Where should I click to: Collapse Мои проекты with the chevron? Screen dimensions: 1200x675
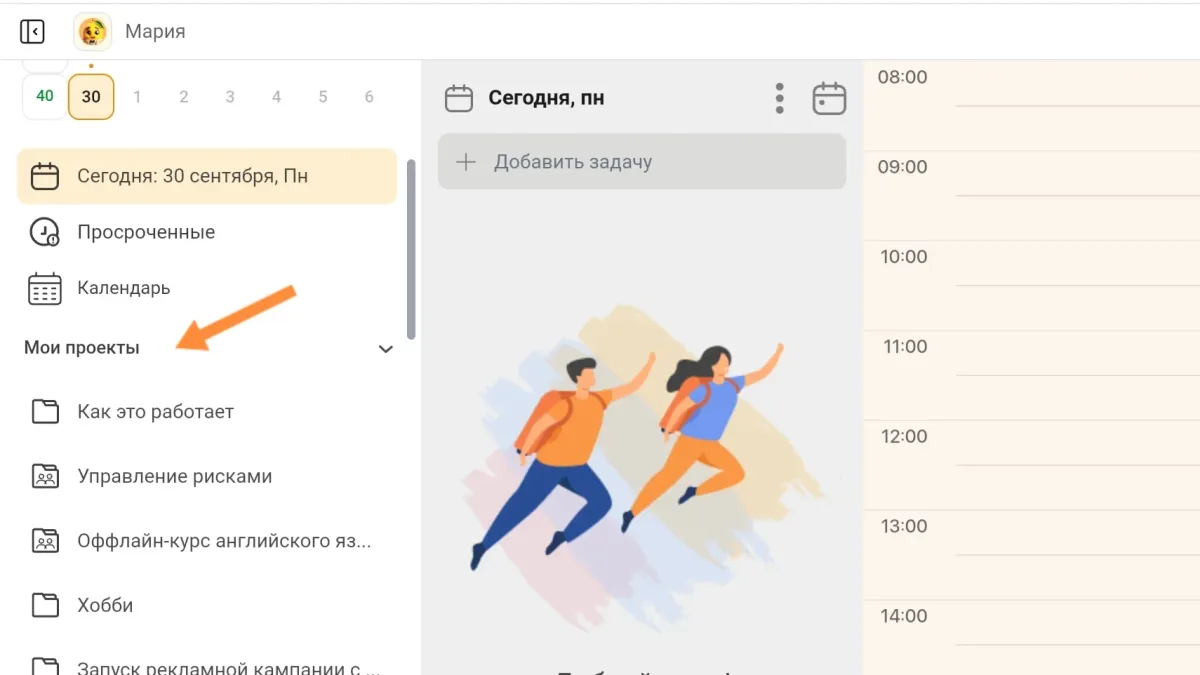tap(386, 349)
